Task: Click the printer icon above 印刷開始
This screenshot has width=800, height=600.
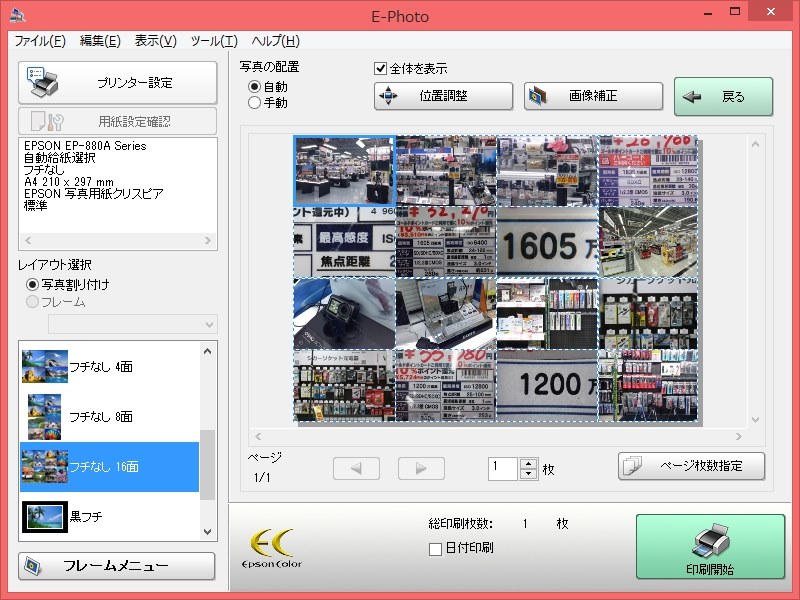Action: (711, 541)
